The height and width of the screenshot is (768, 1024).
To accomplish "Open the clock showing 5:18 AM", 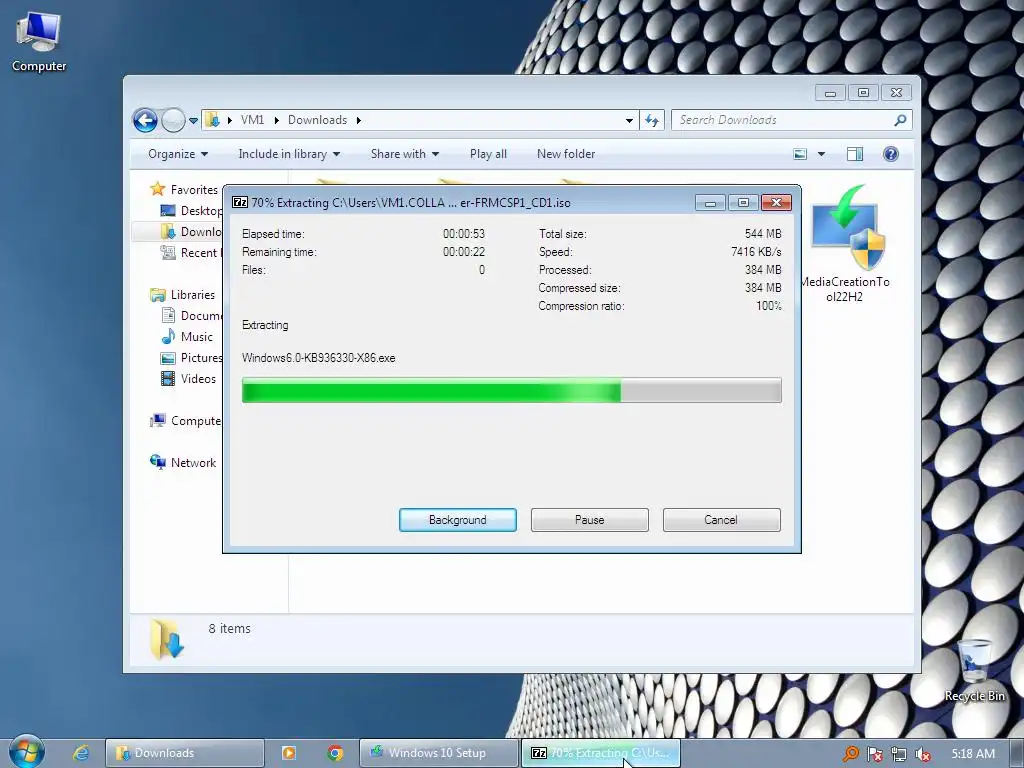I will (x=973, y=754).
